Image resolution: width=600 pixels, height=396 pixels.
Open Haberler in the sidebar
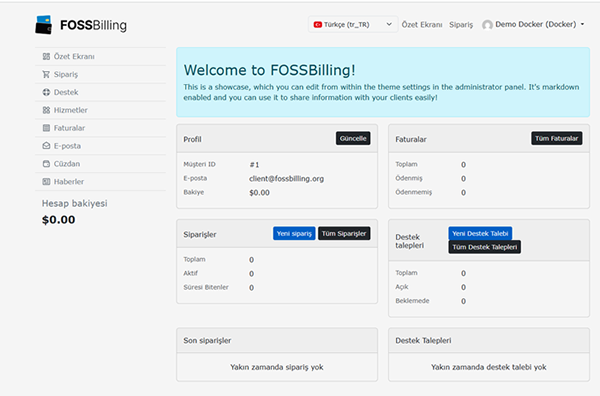pos(101,182)
